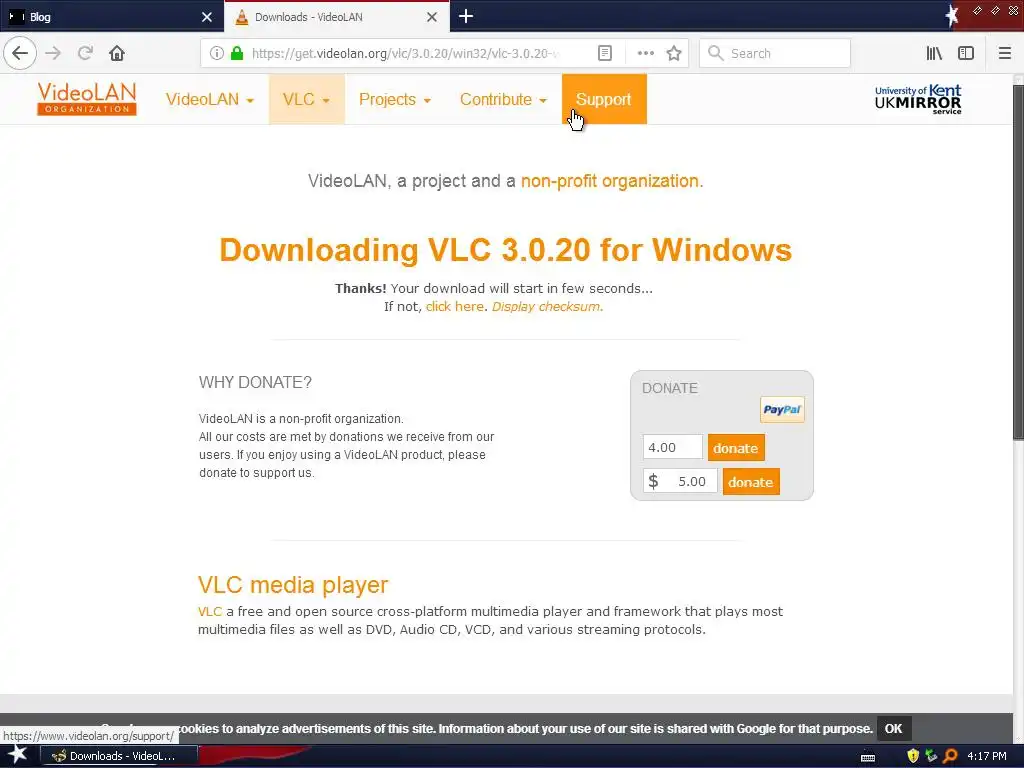Toggle the browser sidebar icon
Image resolution: width=1024 pixels, height=768 pixels.
[x=966, y=53]
